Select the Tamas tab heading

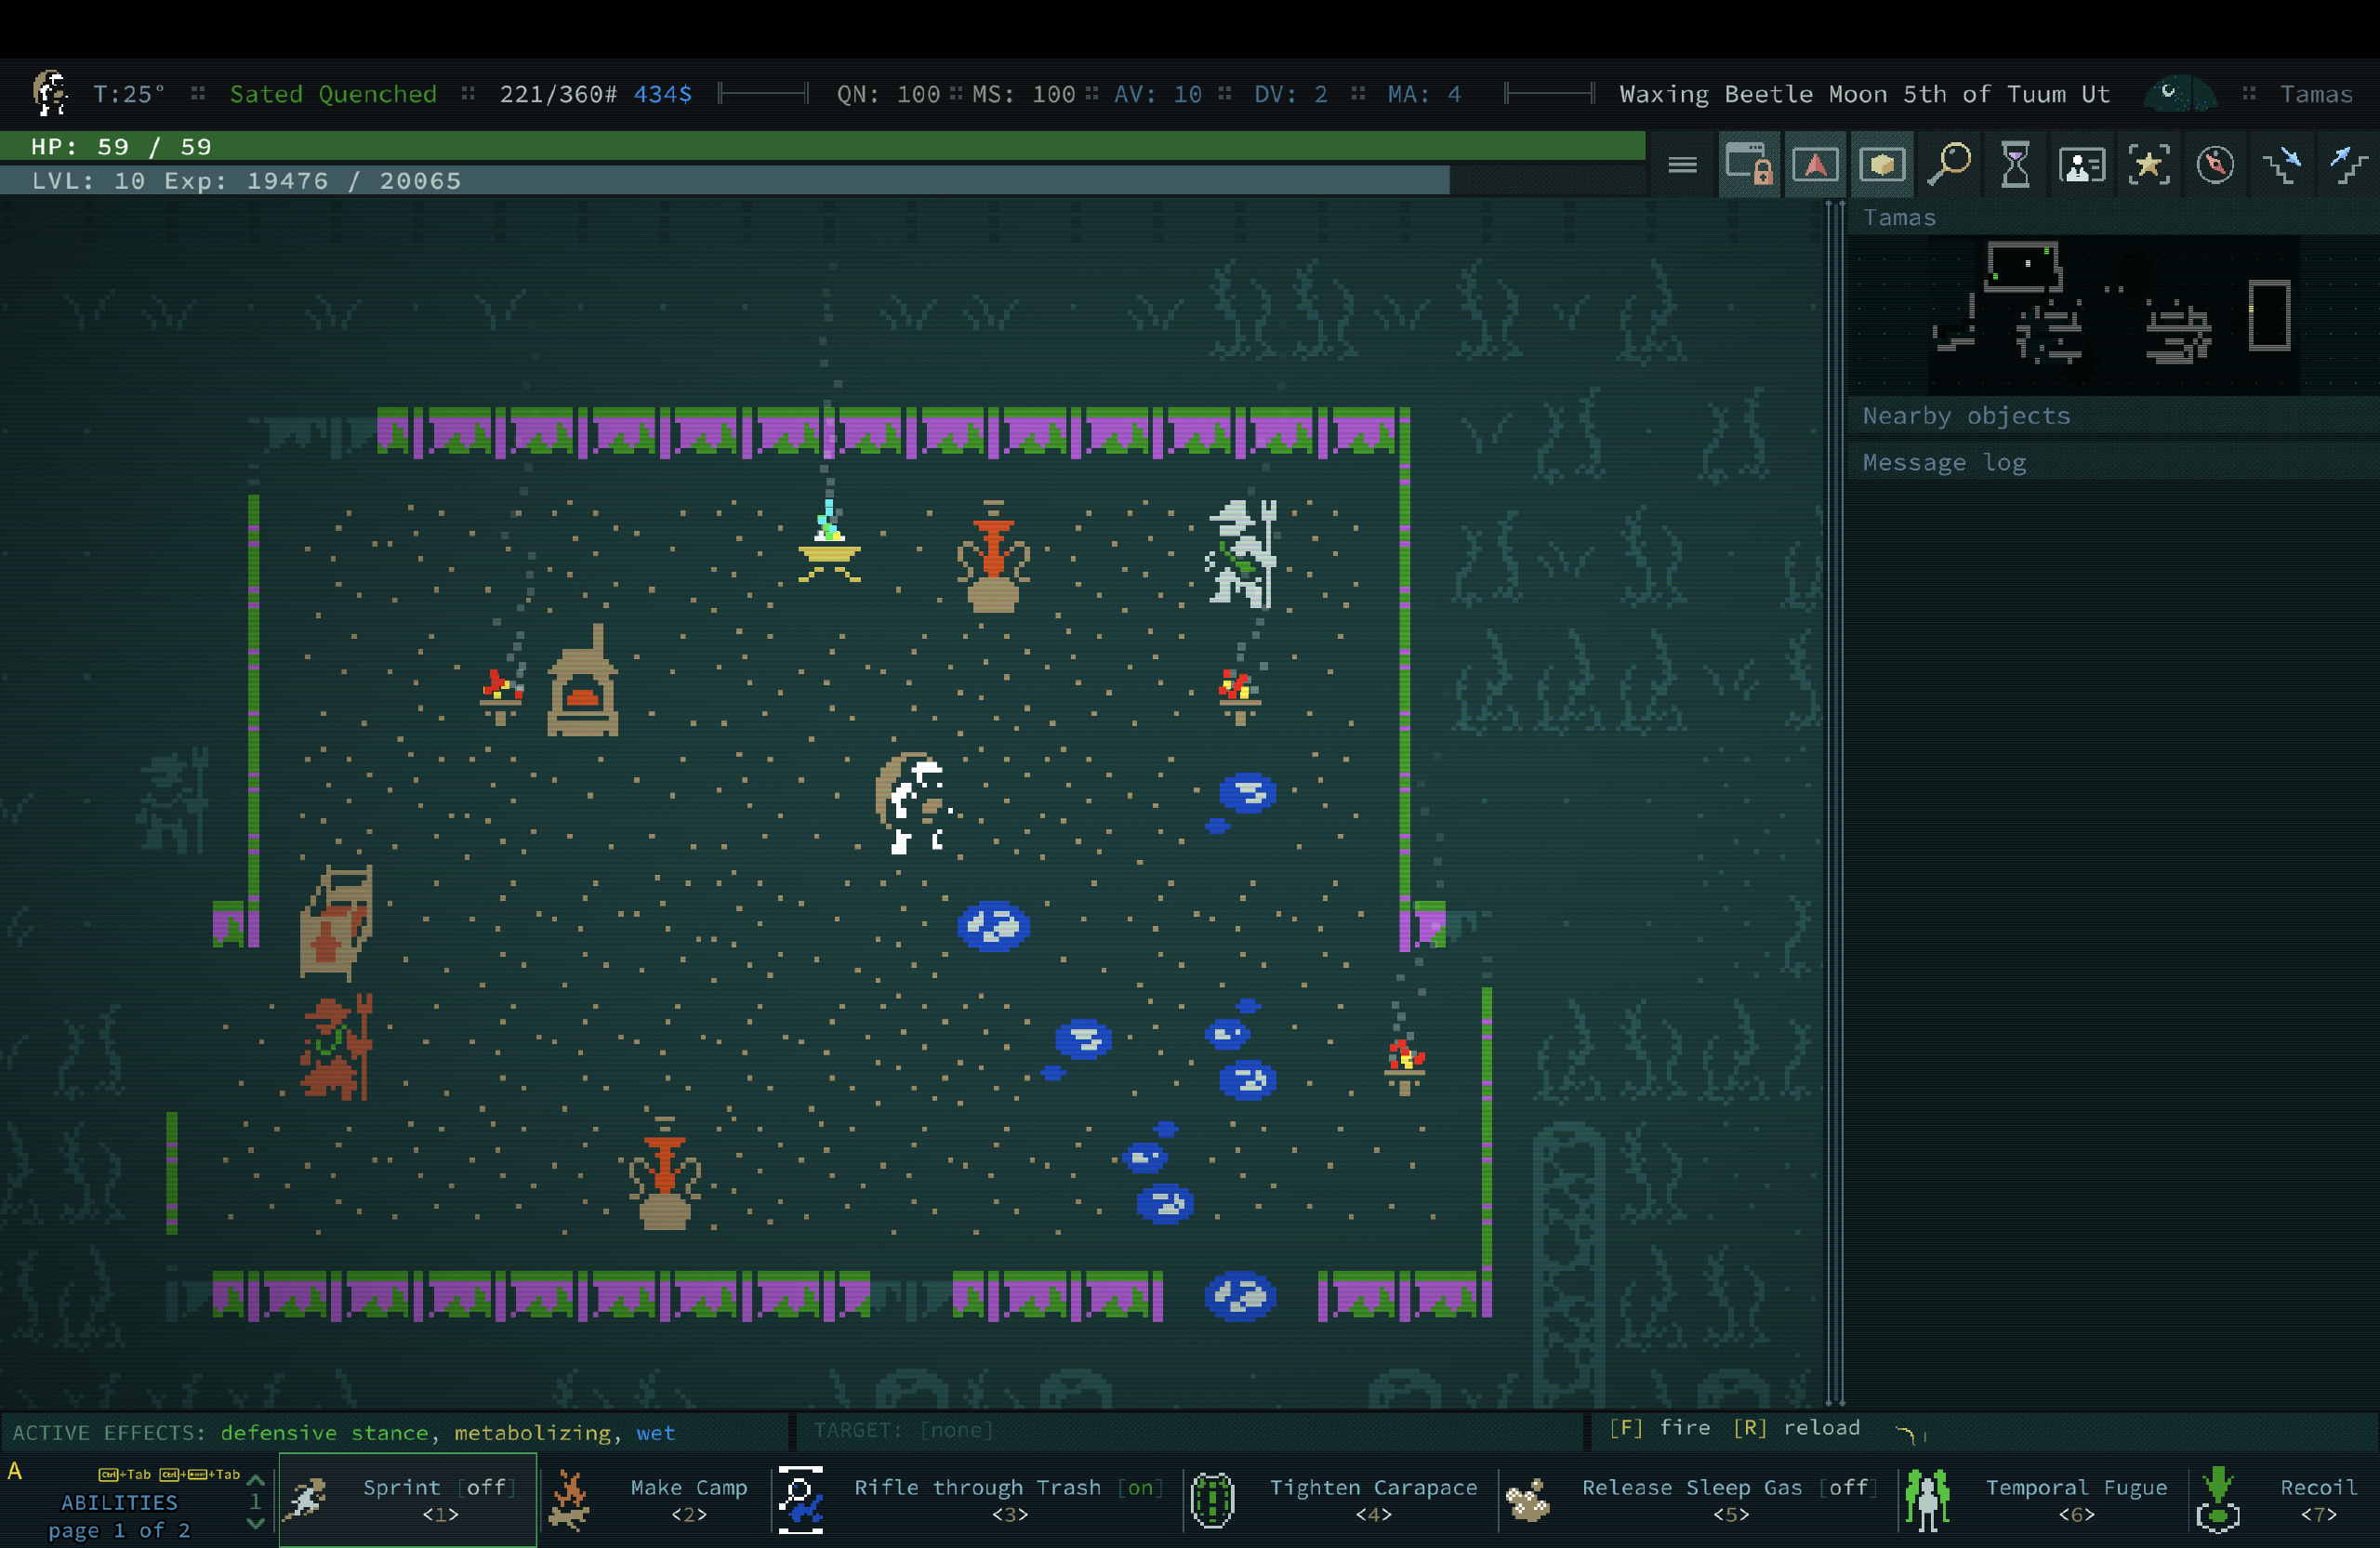click(x=1899, y=217)
